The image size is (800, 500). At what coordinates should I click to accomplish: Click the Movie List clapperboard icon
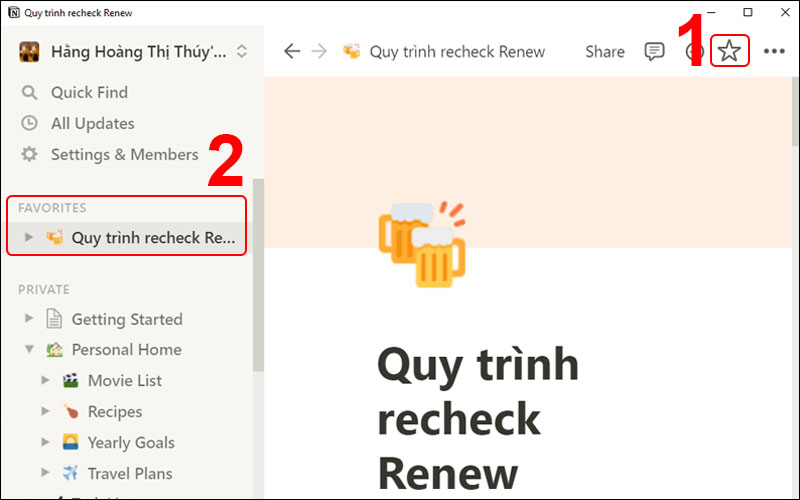coord(71,380)
